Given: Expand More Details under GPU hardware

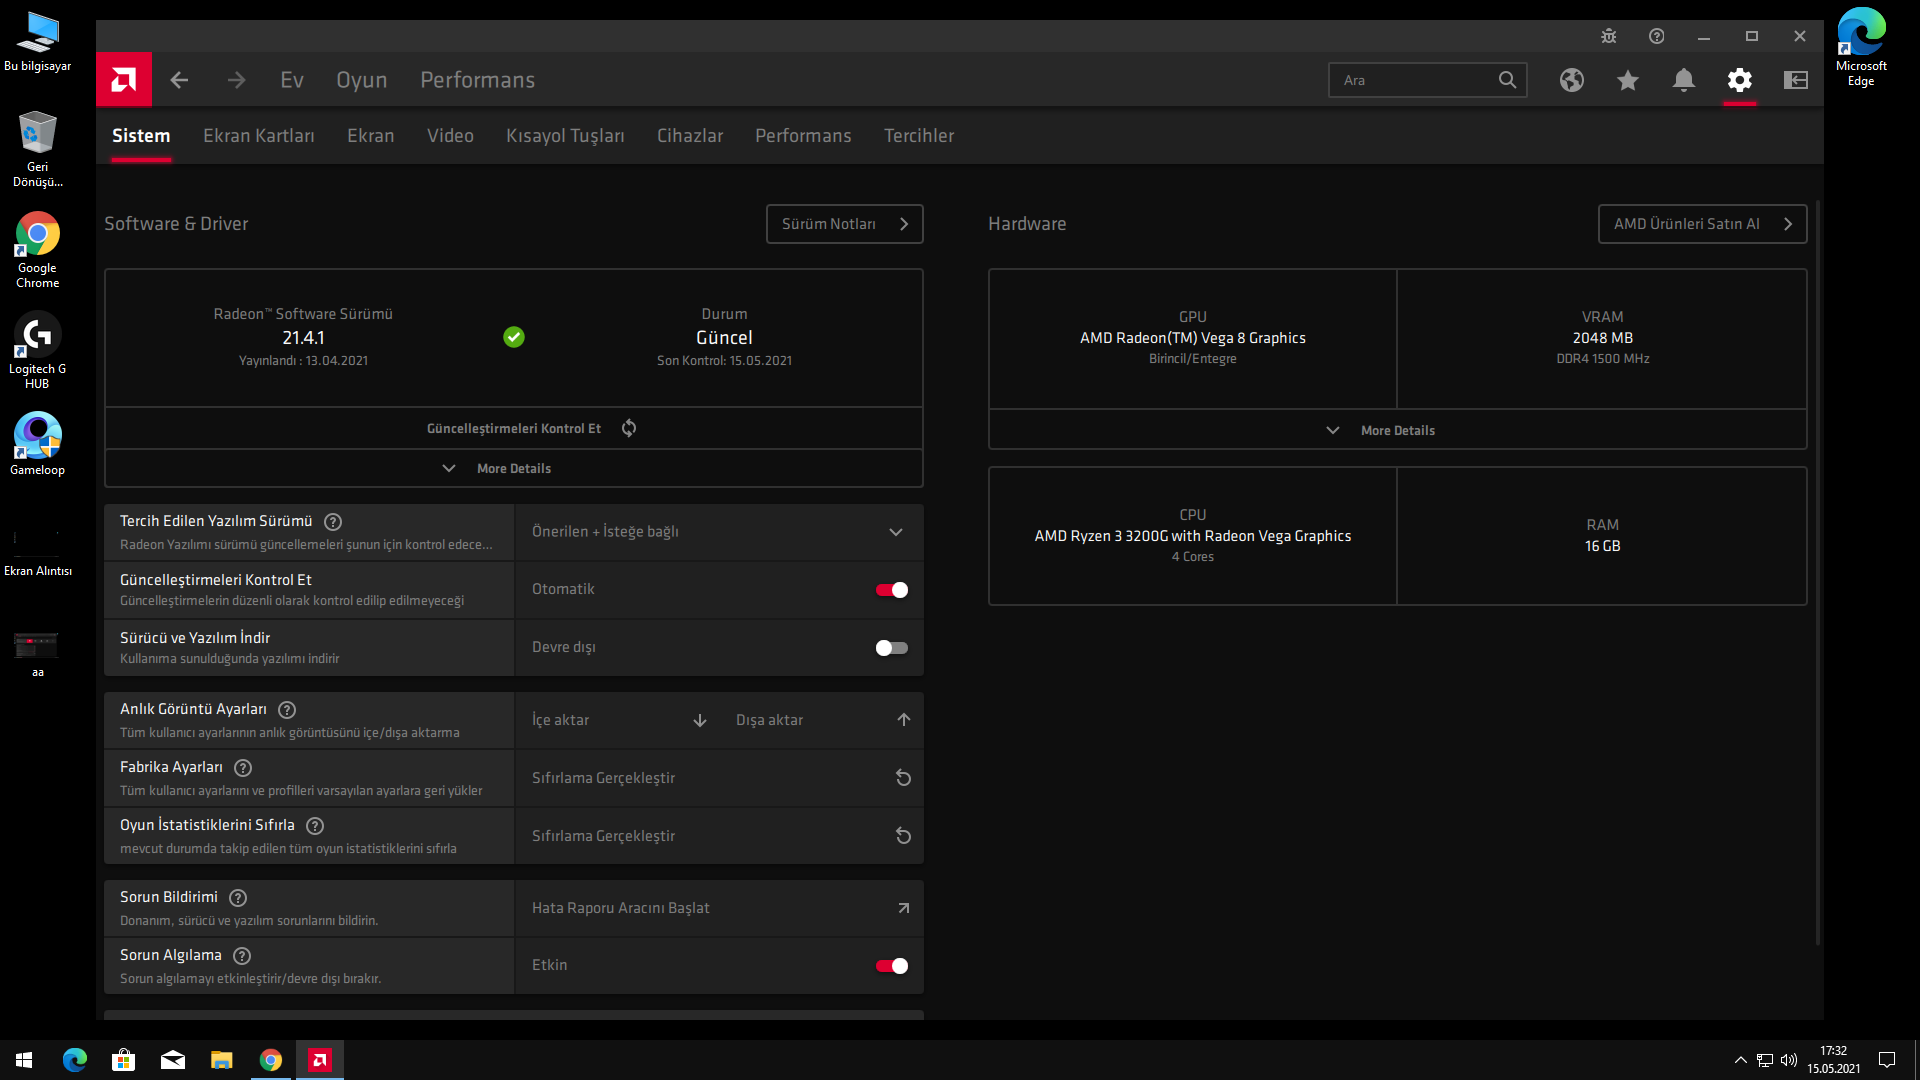Looking at the screenshot, I should [x=1396, y=431].
